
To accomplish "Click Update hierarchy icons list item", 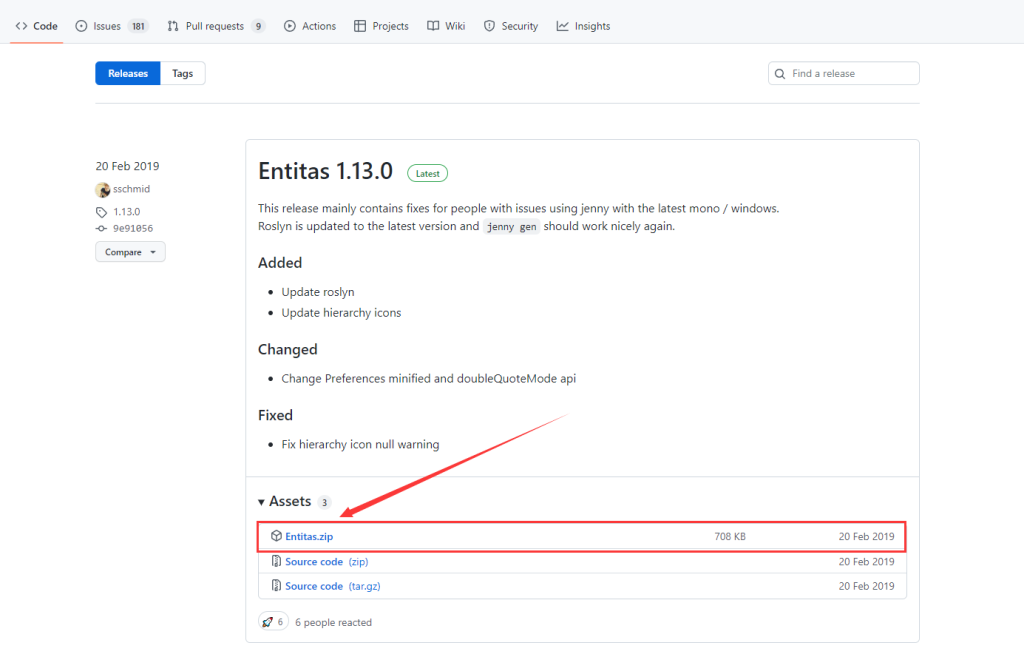I will click(341, 313).
